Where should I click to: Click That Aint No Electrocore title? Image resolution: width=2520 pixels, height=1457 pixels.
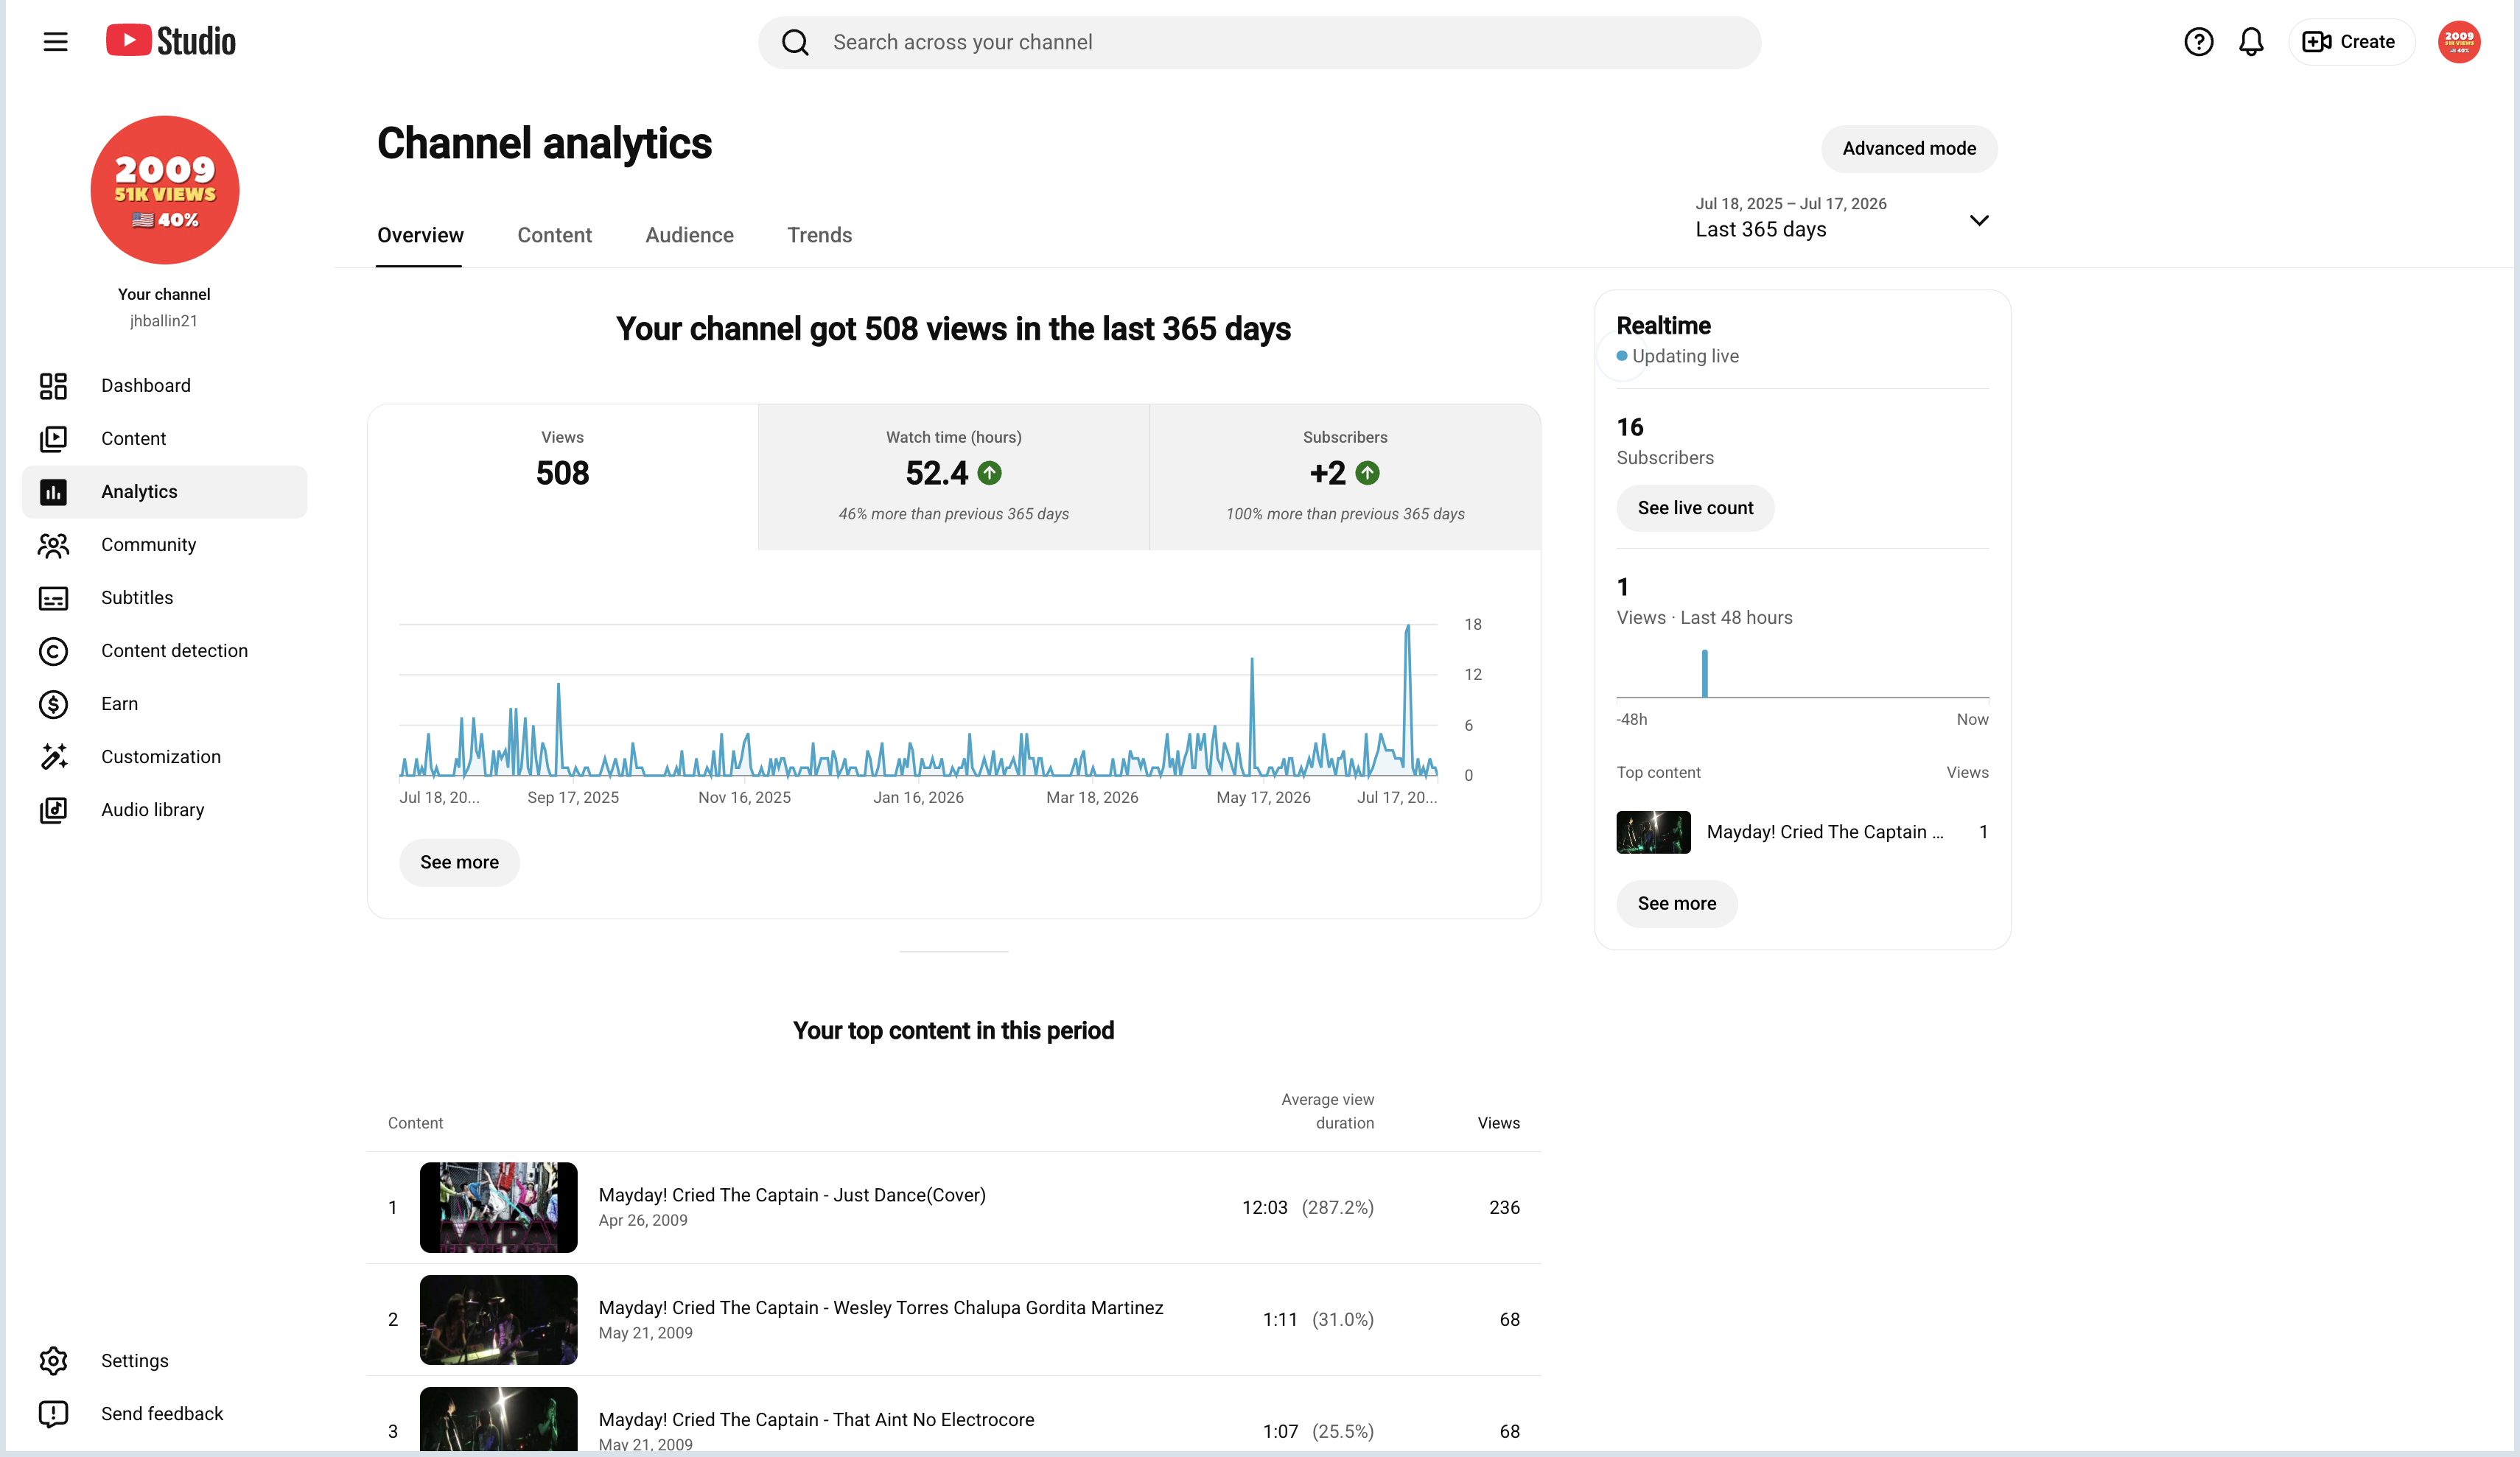point(816,1420)
